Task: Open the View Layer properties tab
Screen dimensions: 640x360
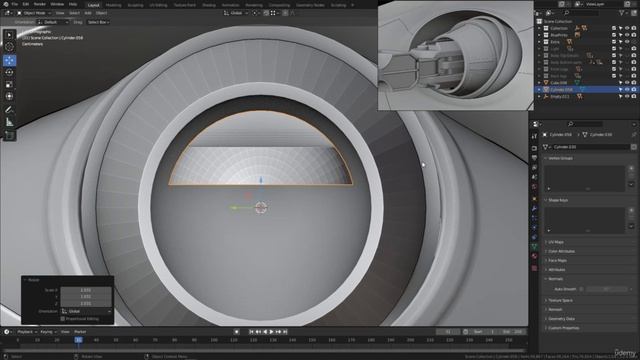Action: click(x=534, y=167)
